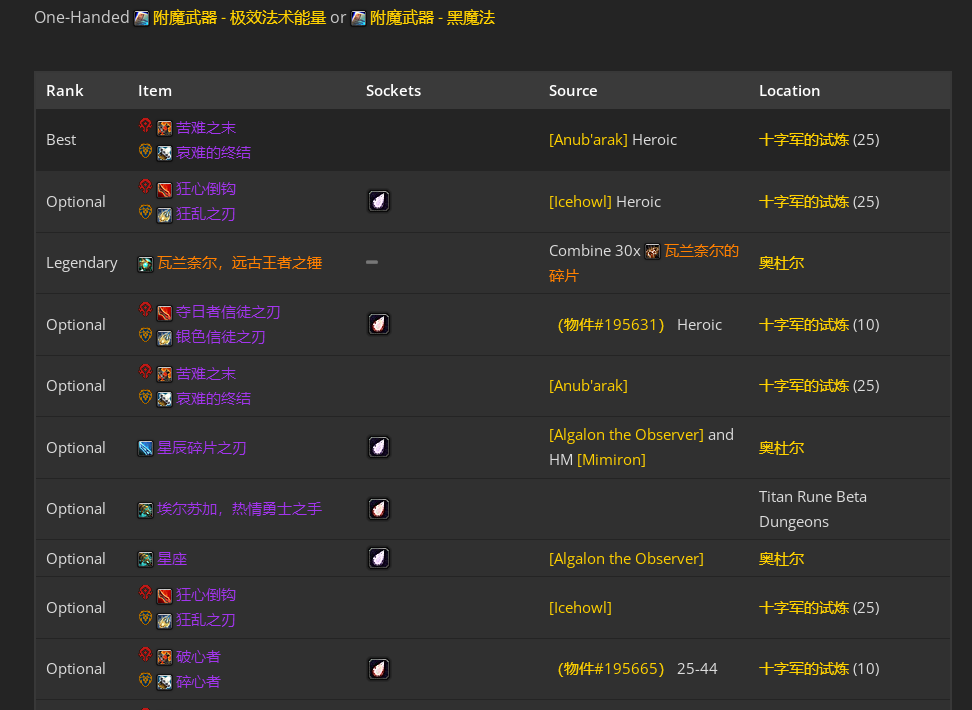This screenshot has width=972, height=710.
Task: Open 夺日者信徒之刃 item link
Action: click(228, 312)
